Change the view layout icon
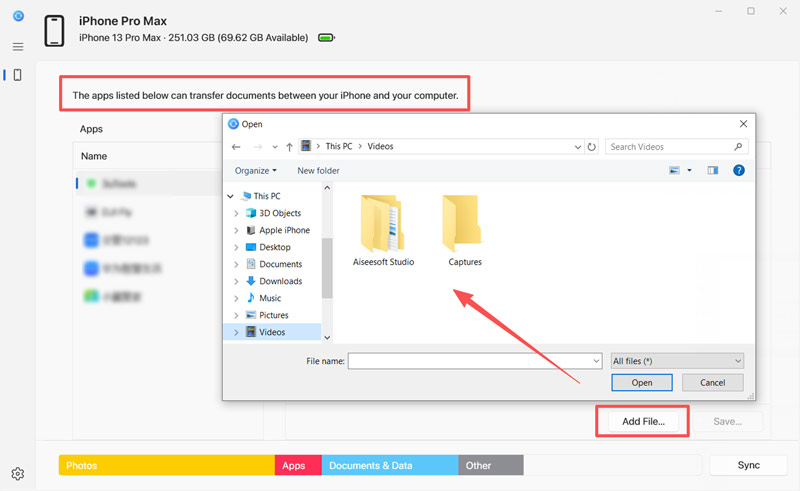Viewport: 800px width, 491px height. [x=674, y=170]
